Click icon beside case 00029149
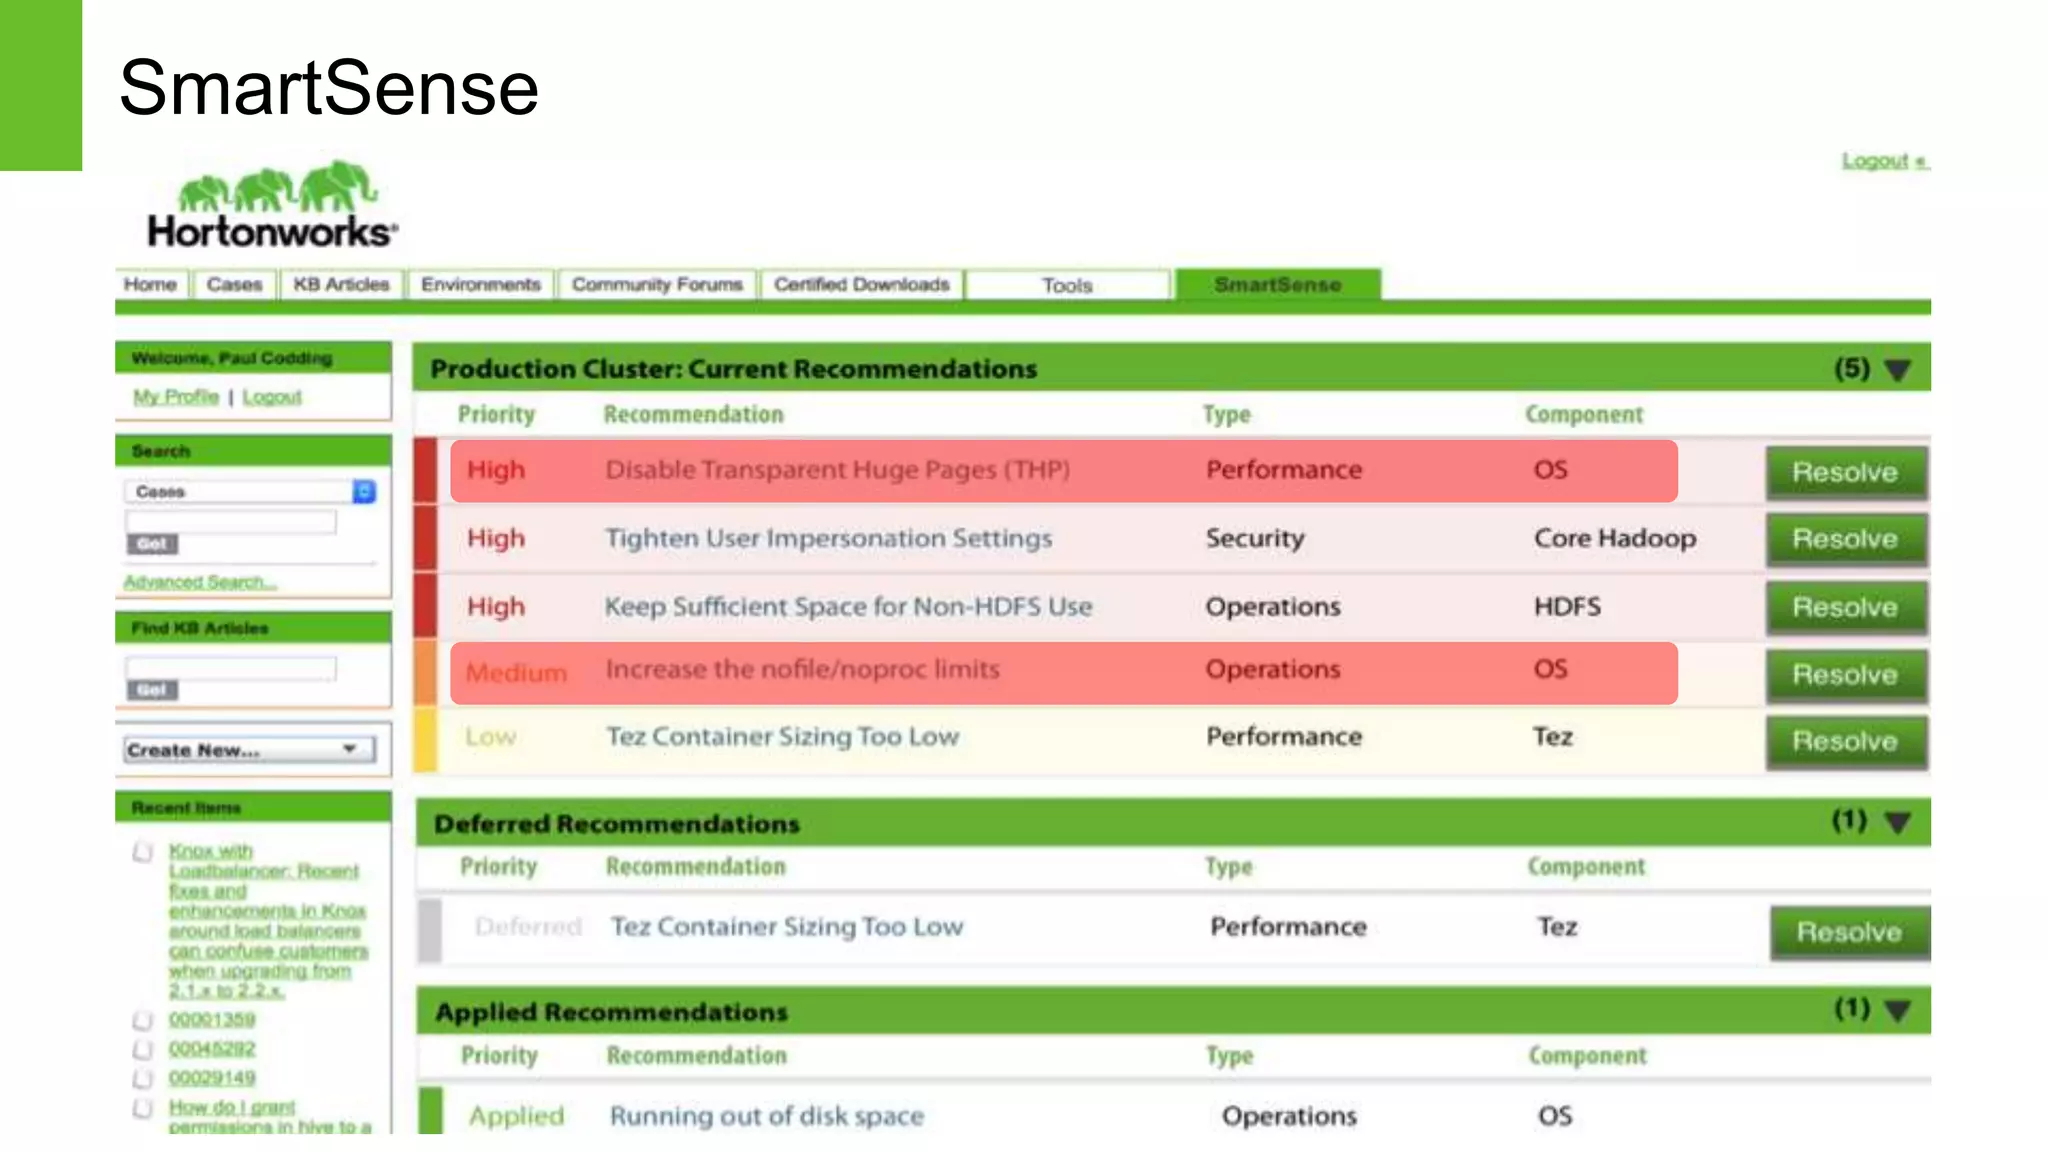This screenshot has width=2048, height=1152. click(x=143, y=1078)
